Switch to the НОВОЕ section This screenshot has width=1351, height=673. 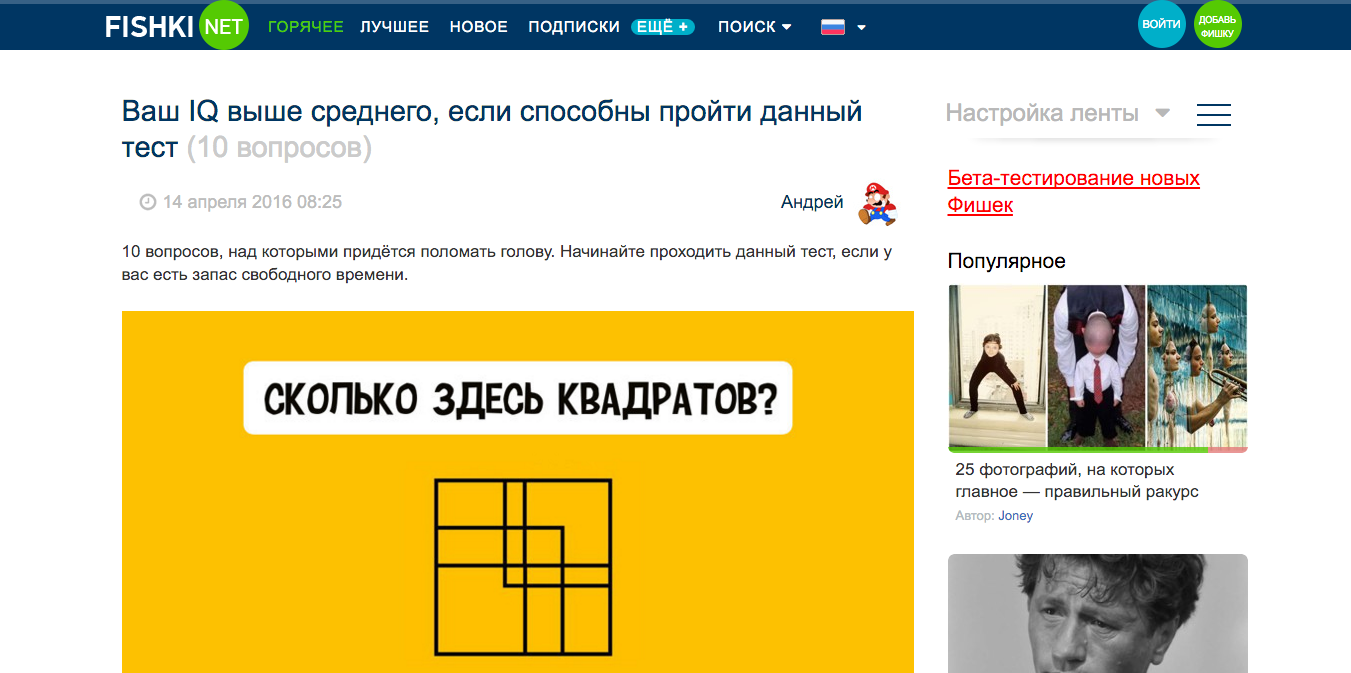[x=478, y=27]
